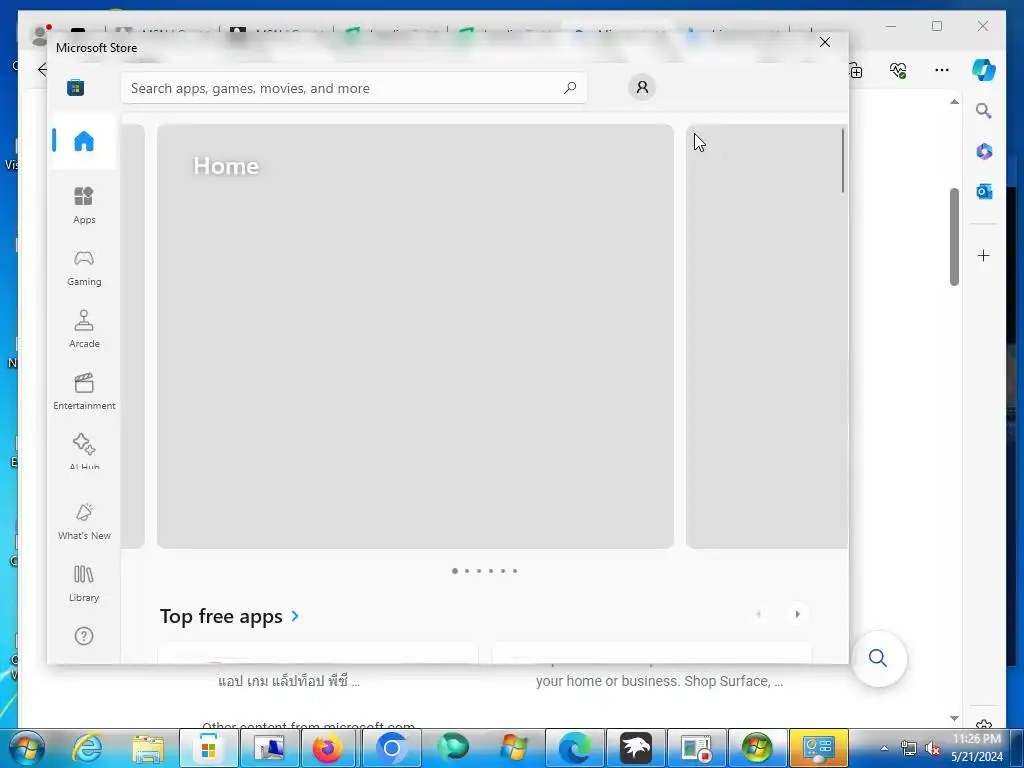Click the Microsoft Store logo icon
Viewport: 1024px width, 768px height.
(x=76, y=88)
